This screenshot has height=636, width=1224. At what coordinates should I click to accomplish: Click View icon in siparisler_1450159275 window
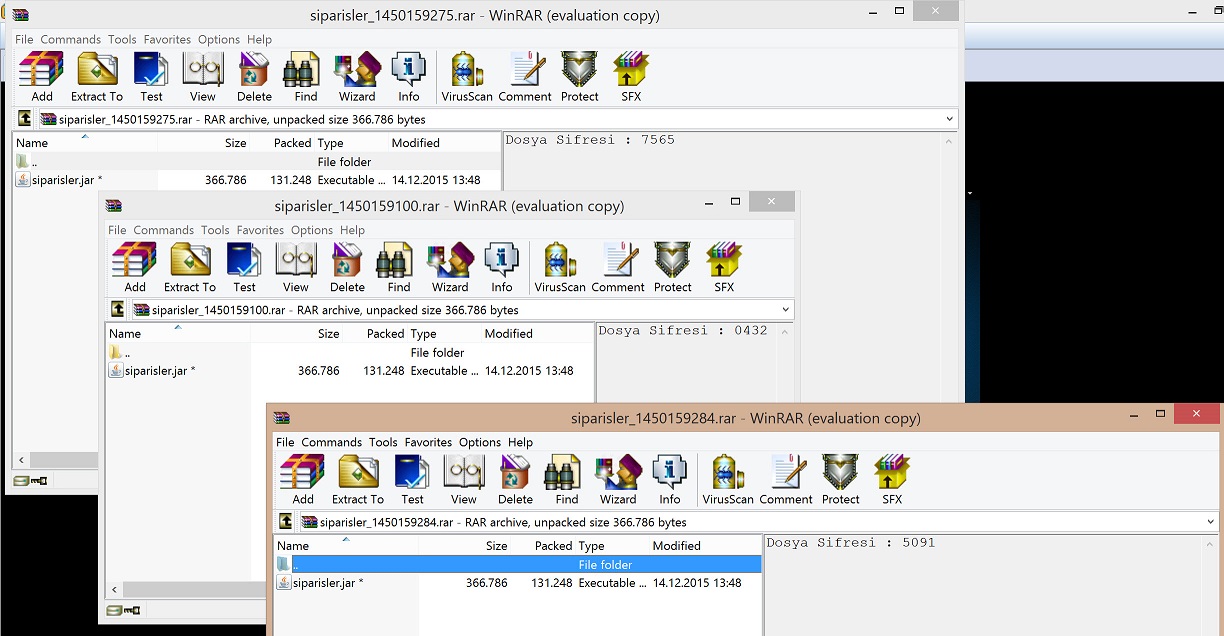tap(203, 76)
